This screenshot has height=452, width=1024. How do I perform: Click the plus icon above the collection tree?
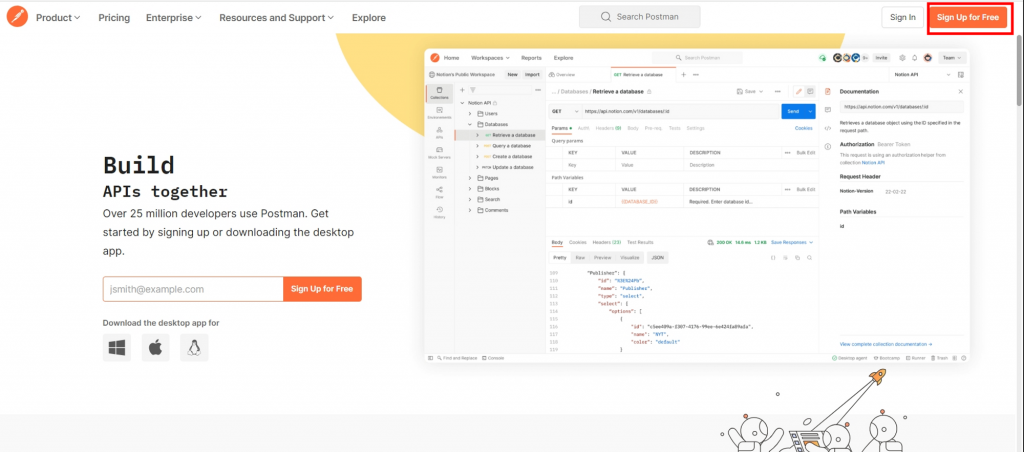click(x=462, y=90)
